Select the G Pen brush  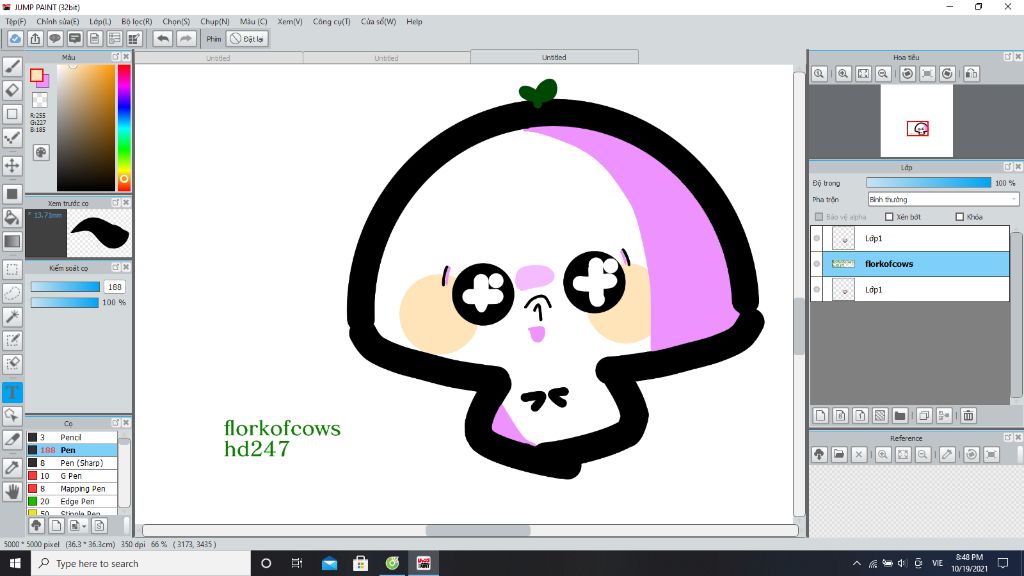pos(72,475)
